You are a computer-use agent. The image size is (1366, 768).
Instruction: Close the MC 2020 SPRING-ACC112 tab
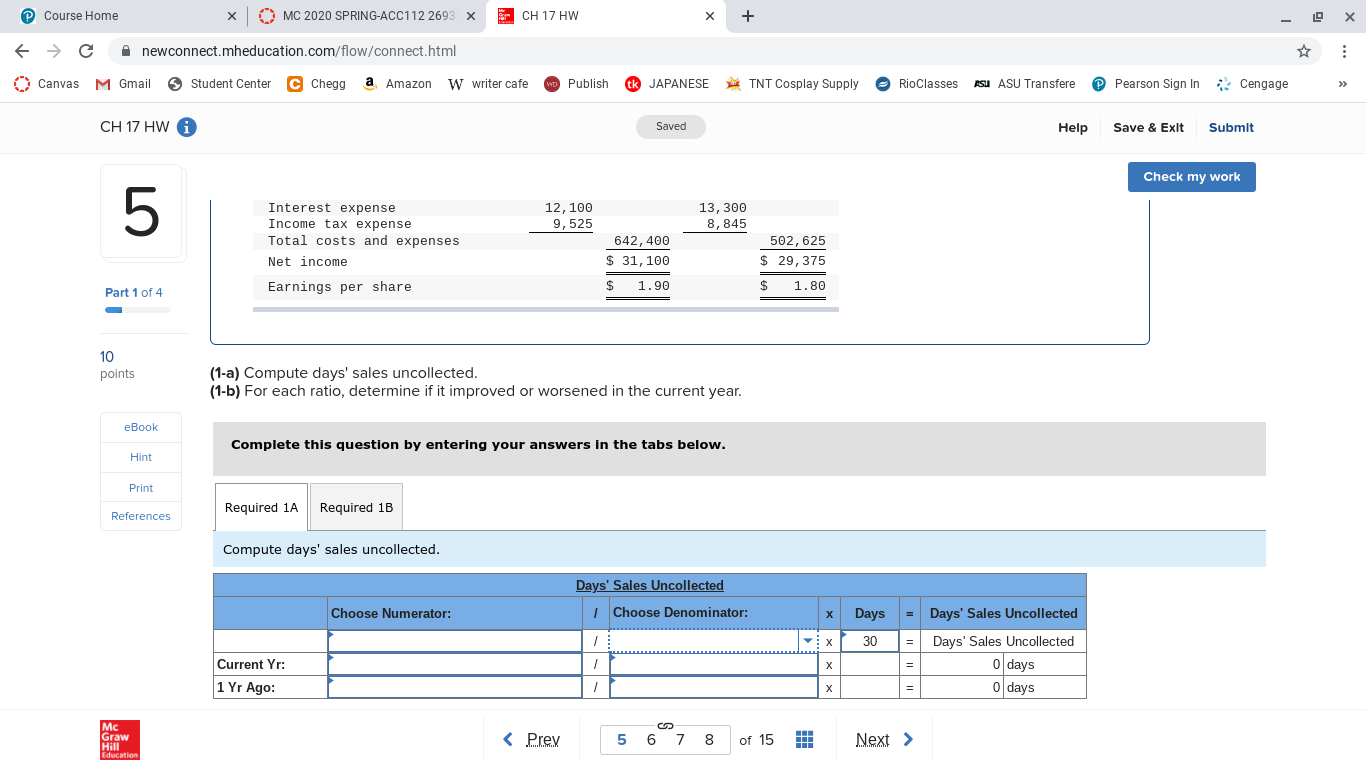point(470,16)
